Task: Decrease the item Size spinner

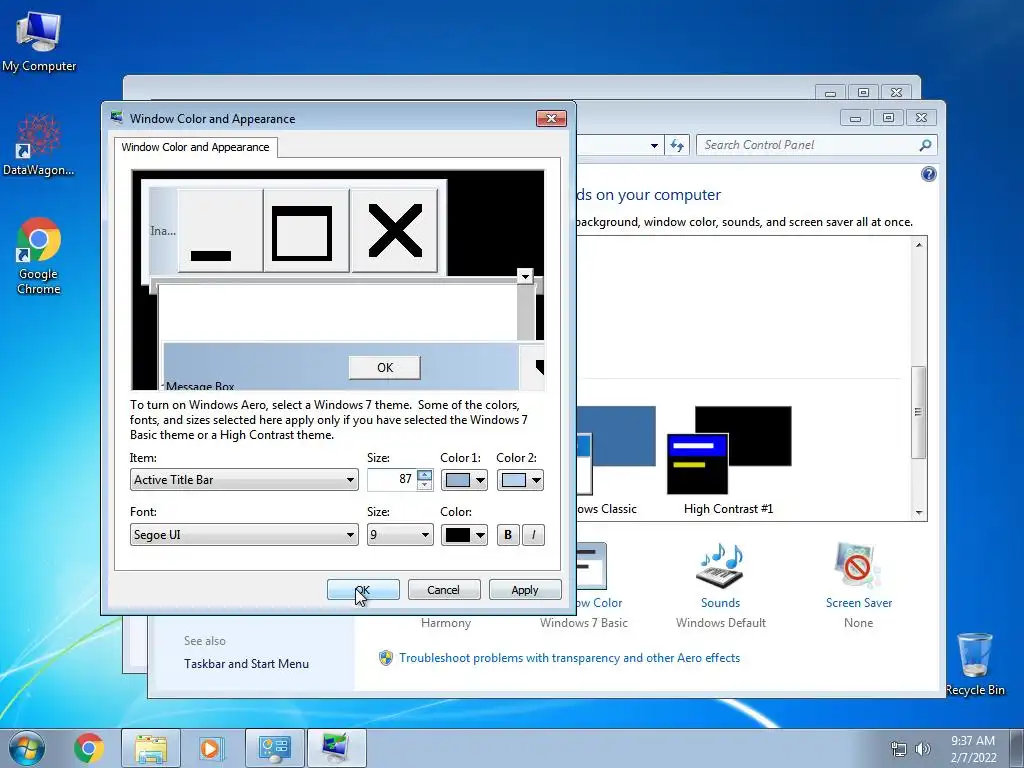Action: click(424, 485)
